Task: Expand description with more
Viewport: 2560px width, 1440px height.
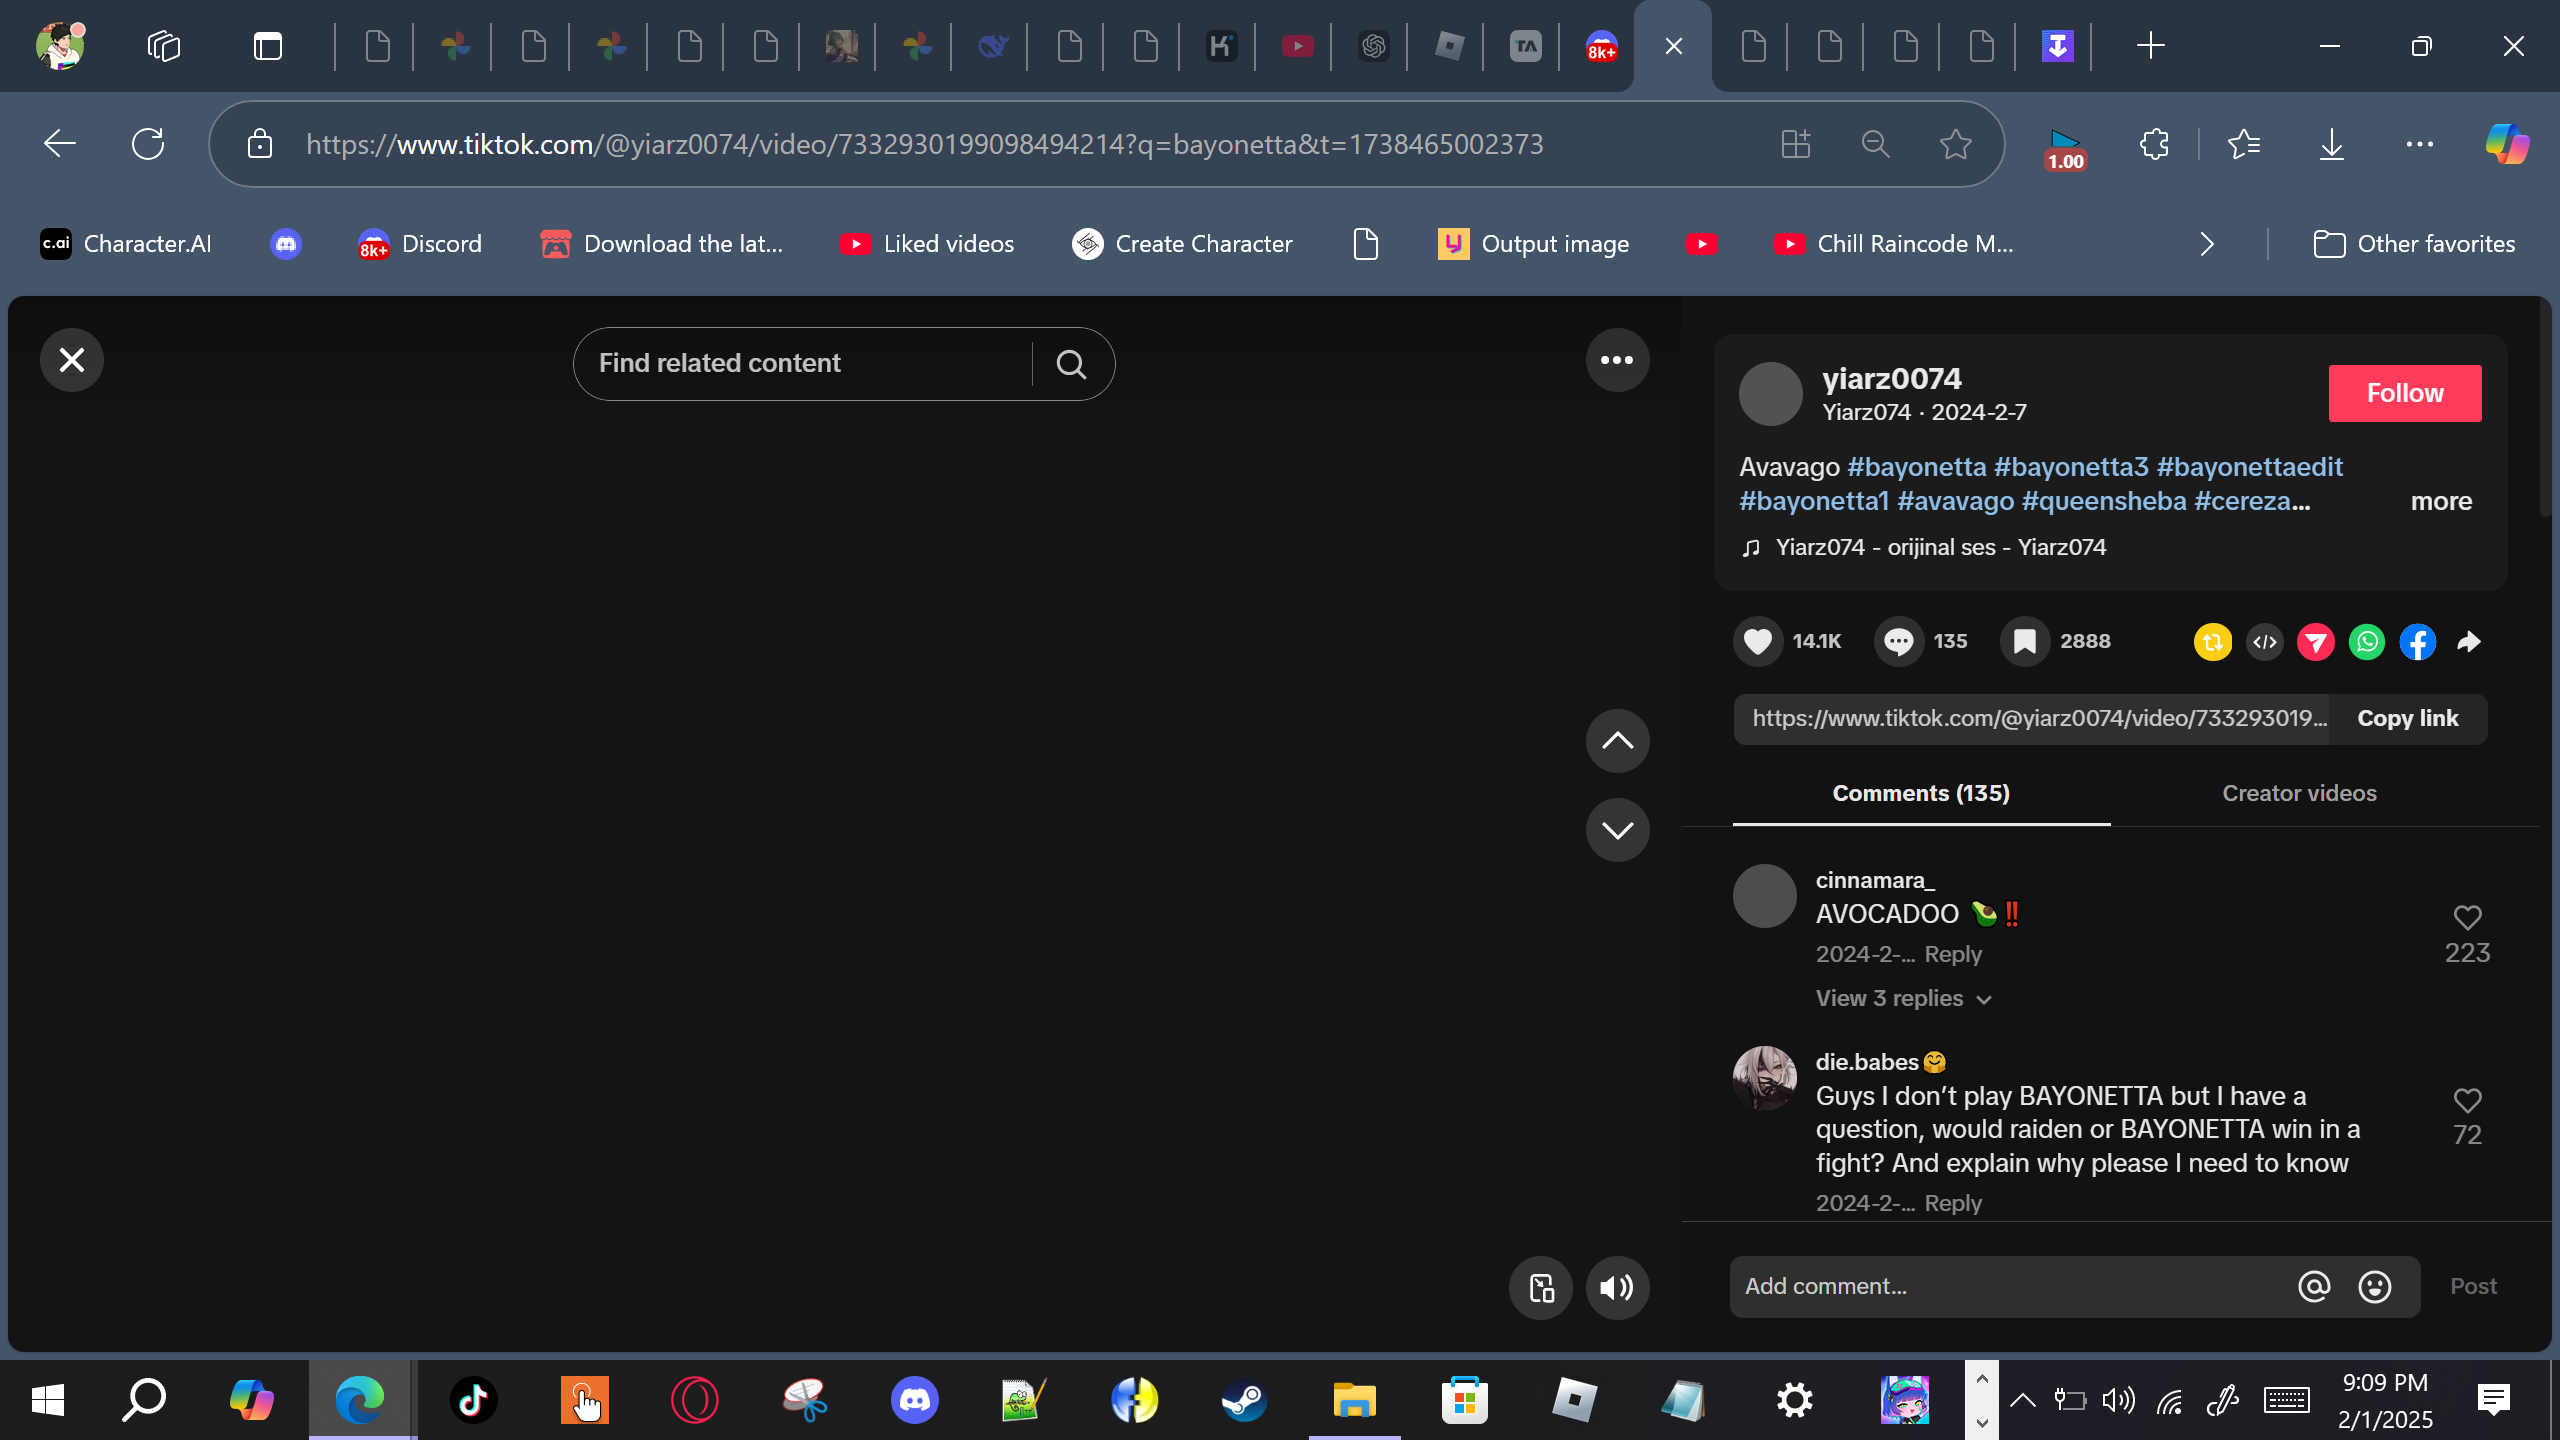Action: 2441,501
